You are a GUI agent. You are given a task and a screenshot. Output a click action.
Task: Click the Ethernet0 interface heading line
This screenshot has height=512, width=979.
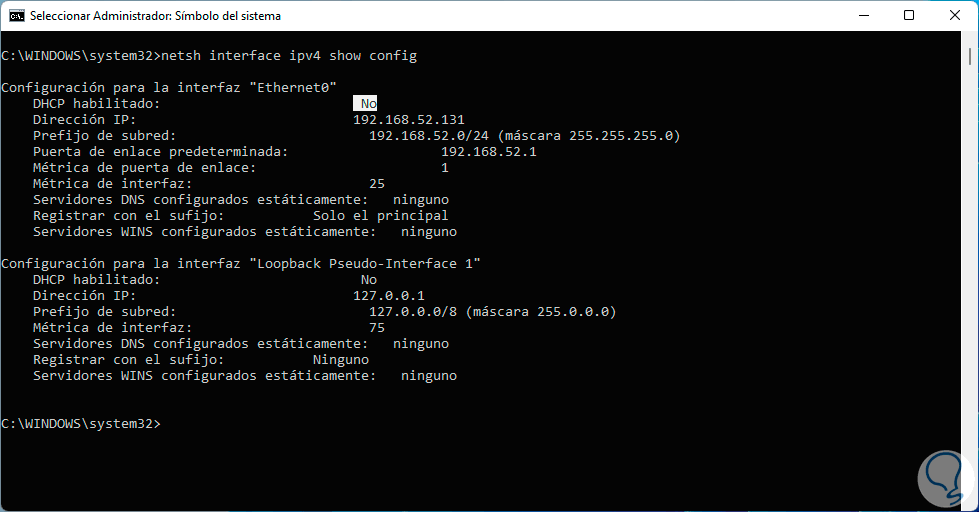click(x=169, y=88)
